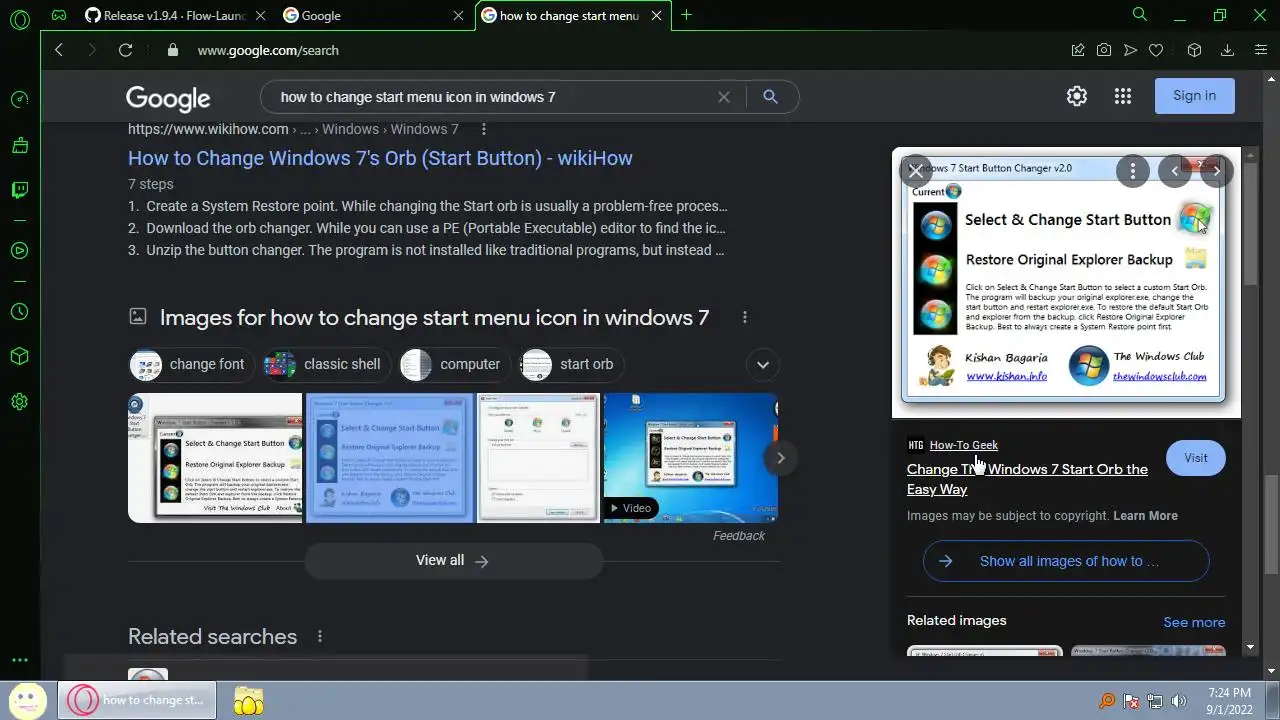
Task: Click the search tabs magnifier icon
Action: (x=1140, y=15)
